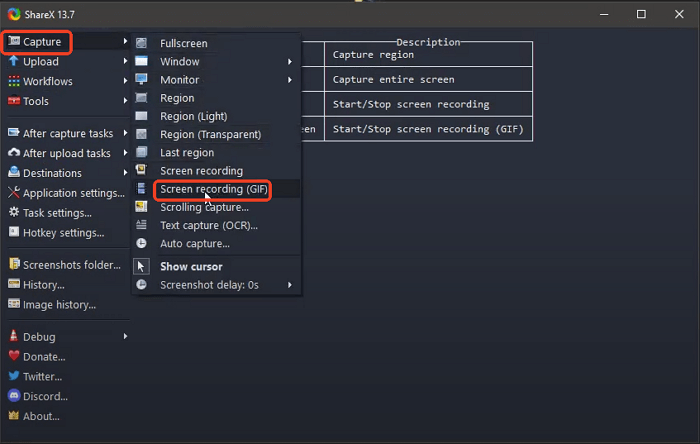This screenshot has width=700, height=444.
Task: Click the Start/Stop screen recording (GIF) description row
Action: tap(427, 129)
